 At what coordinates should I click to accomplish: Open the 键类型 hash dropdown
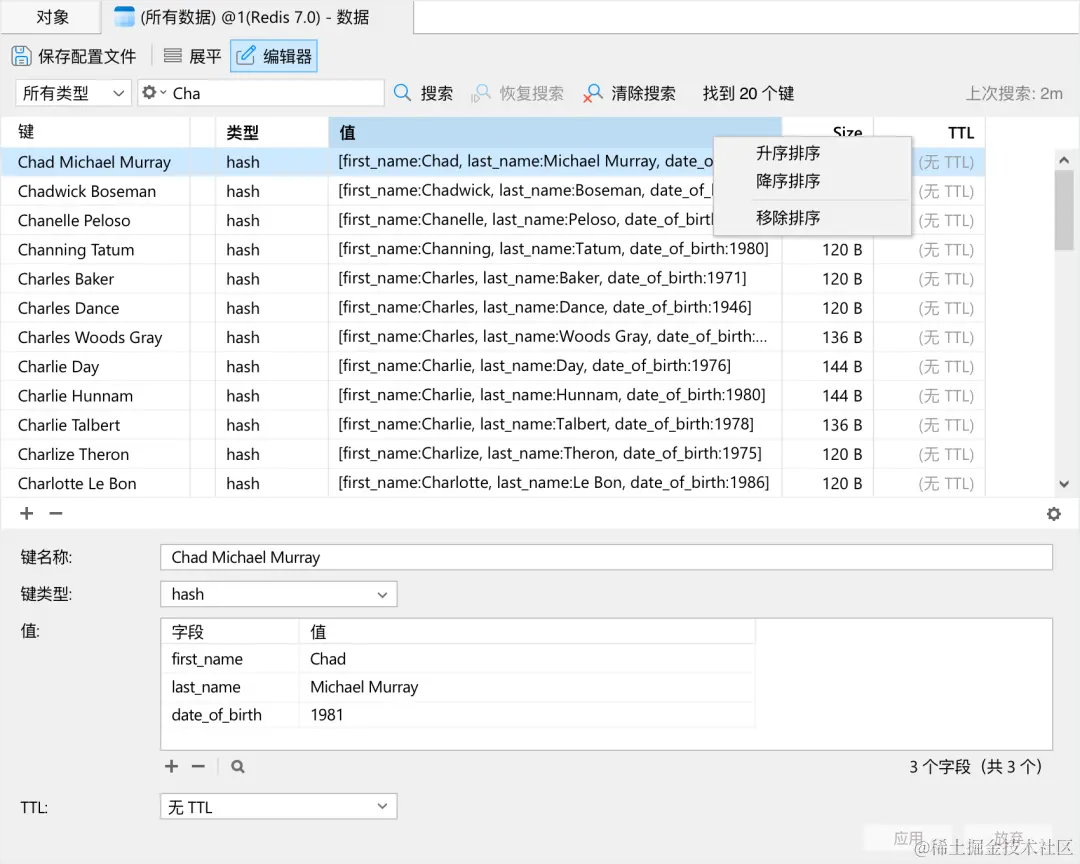tap(279, 594)
